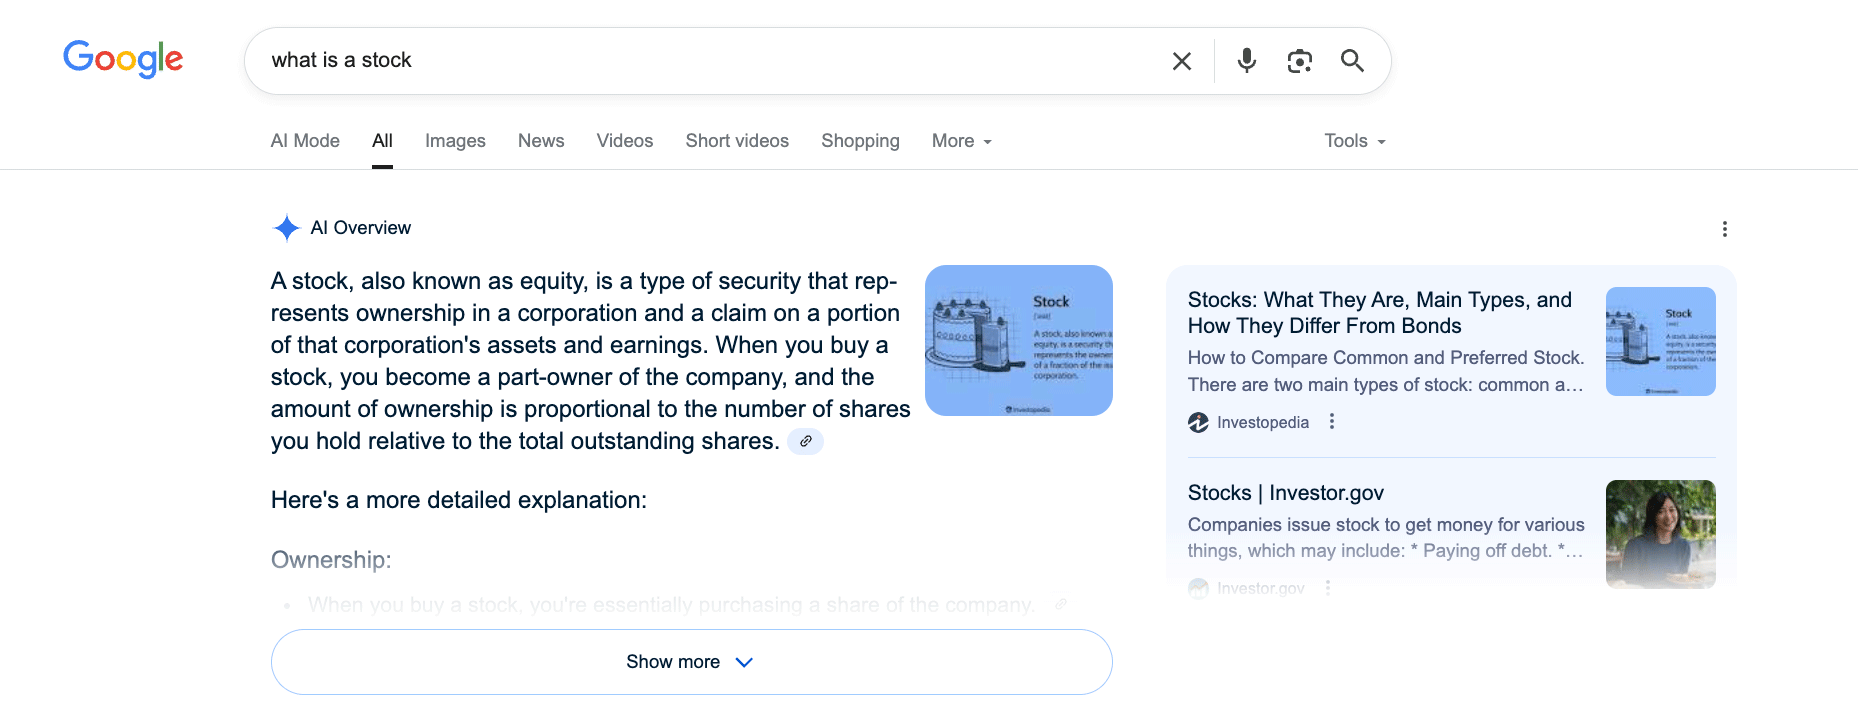1858x717 pixels.
Task: Click into the search box text field
Action: pos(700,61)
